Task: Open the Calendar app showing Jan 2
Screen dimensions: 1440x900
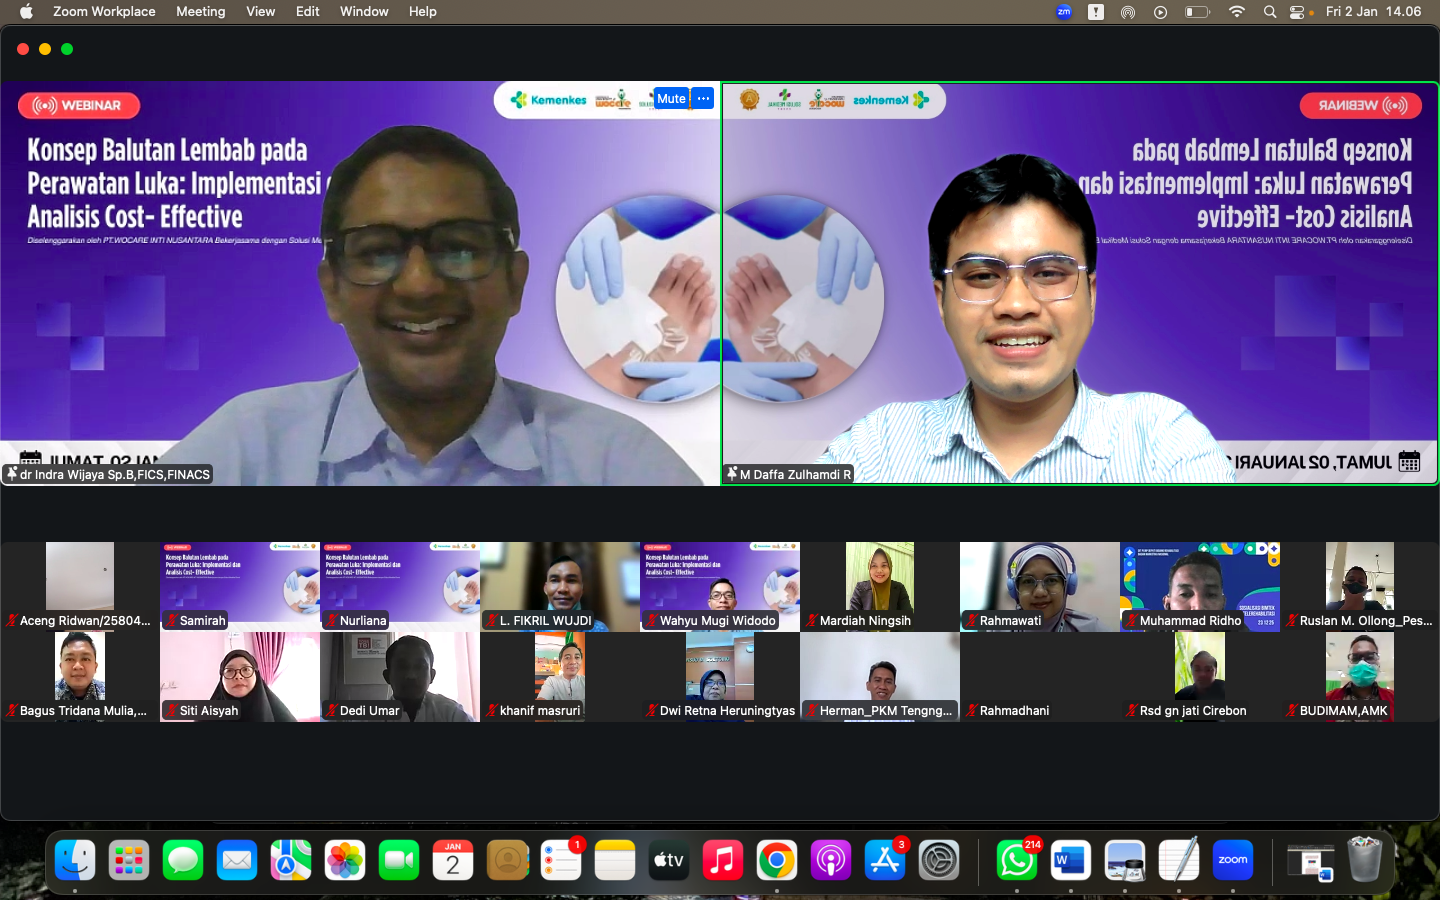Action: pyautogui.click(x=453, y=860)
